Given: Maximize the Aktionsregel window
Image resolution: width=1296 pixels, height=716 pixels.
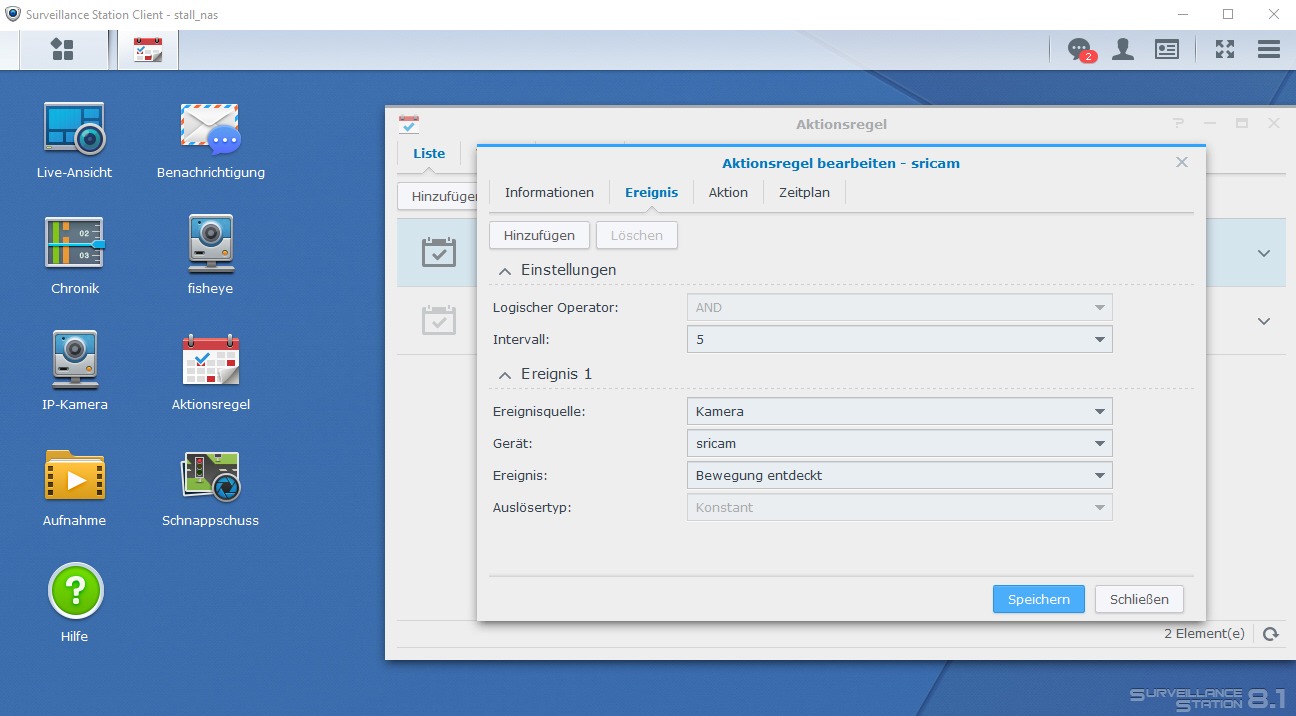Looking at the screenshot, I should [x=1242, y=123].
